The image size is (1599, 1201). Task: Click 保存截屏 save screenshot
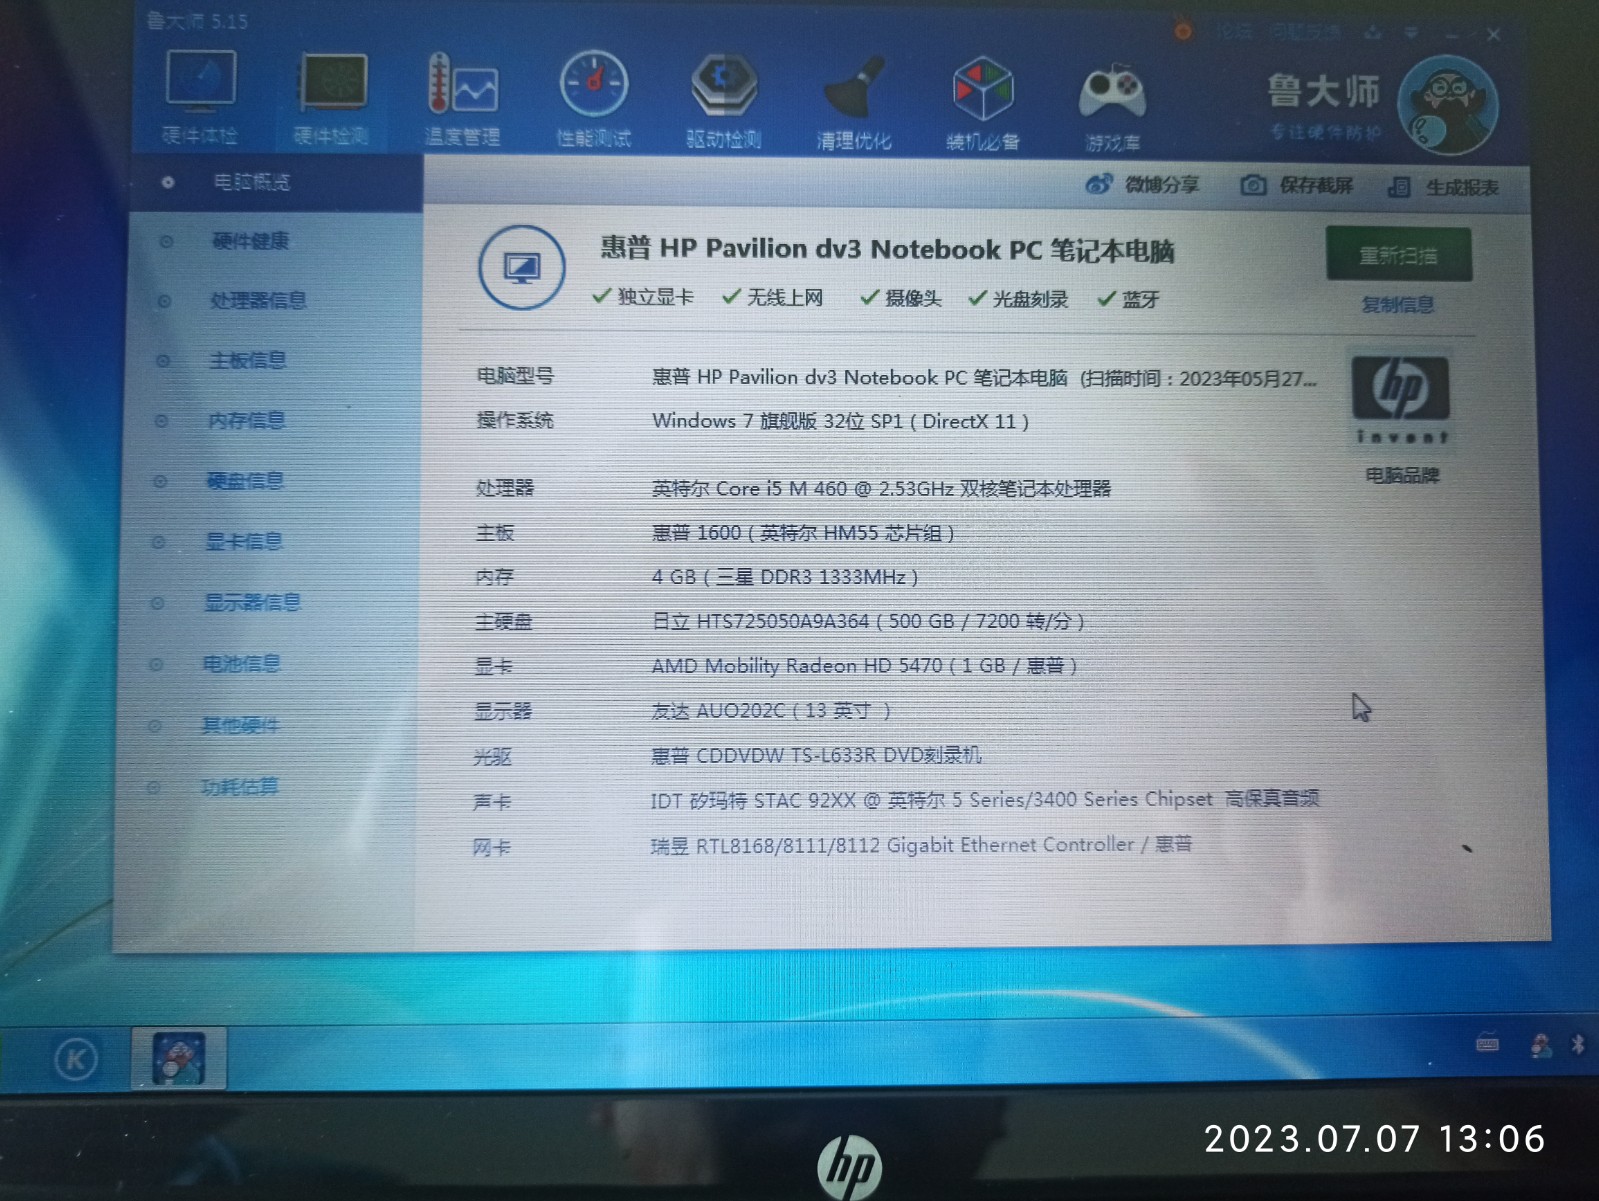(1297, 185)
